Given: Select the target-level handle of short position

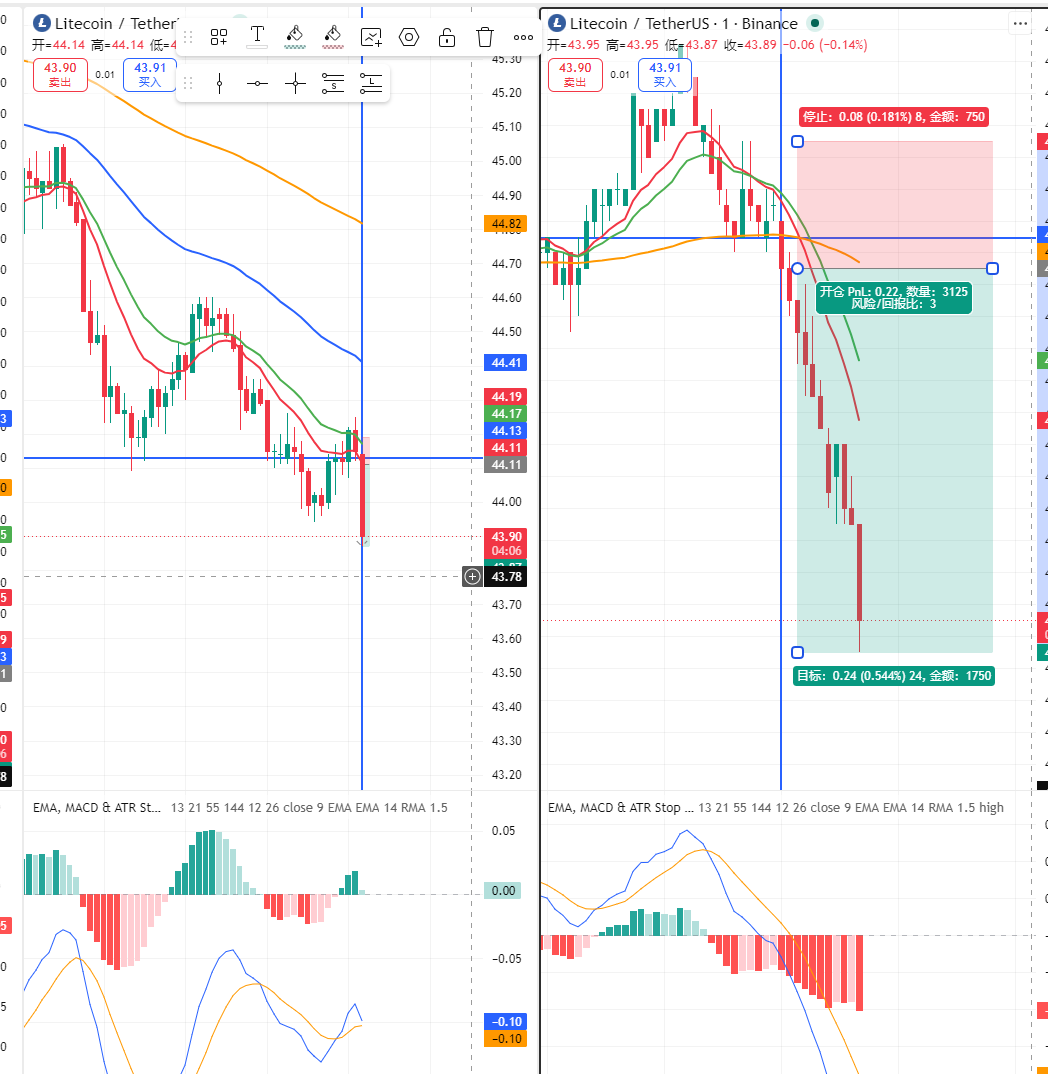Looking at the screenshot, I should pyautogui.click(x=797, y=652).
